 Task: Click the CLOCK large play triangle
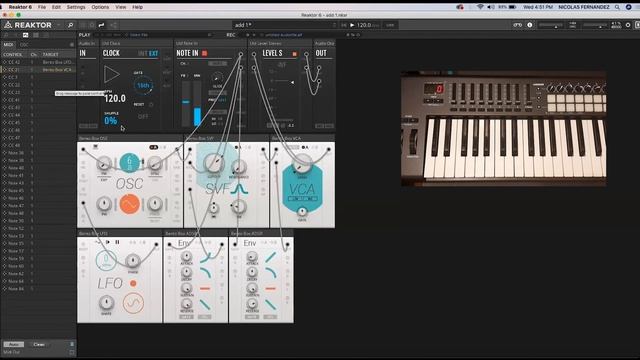(111, 75)
